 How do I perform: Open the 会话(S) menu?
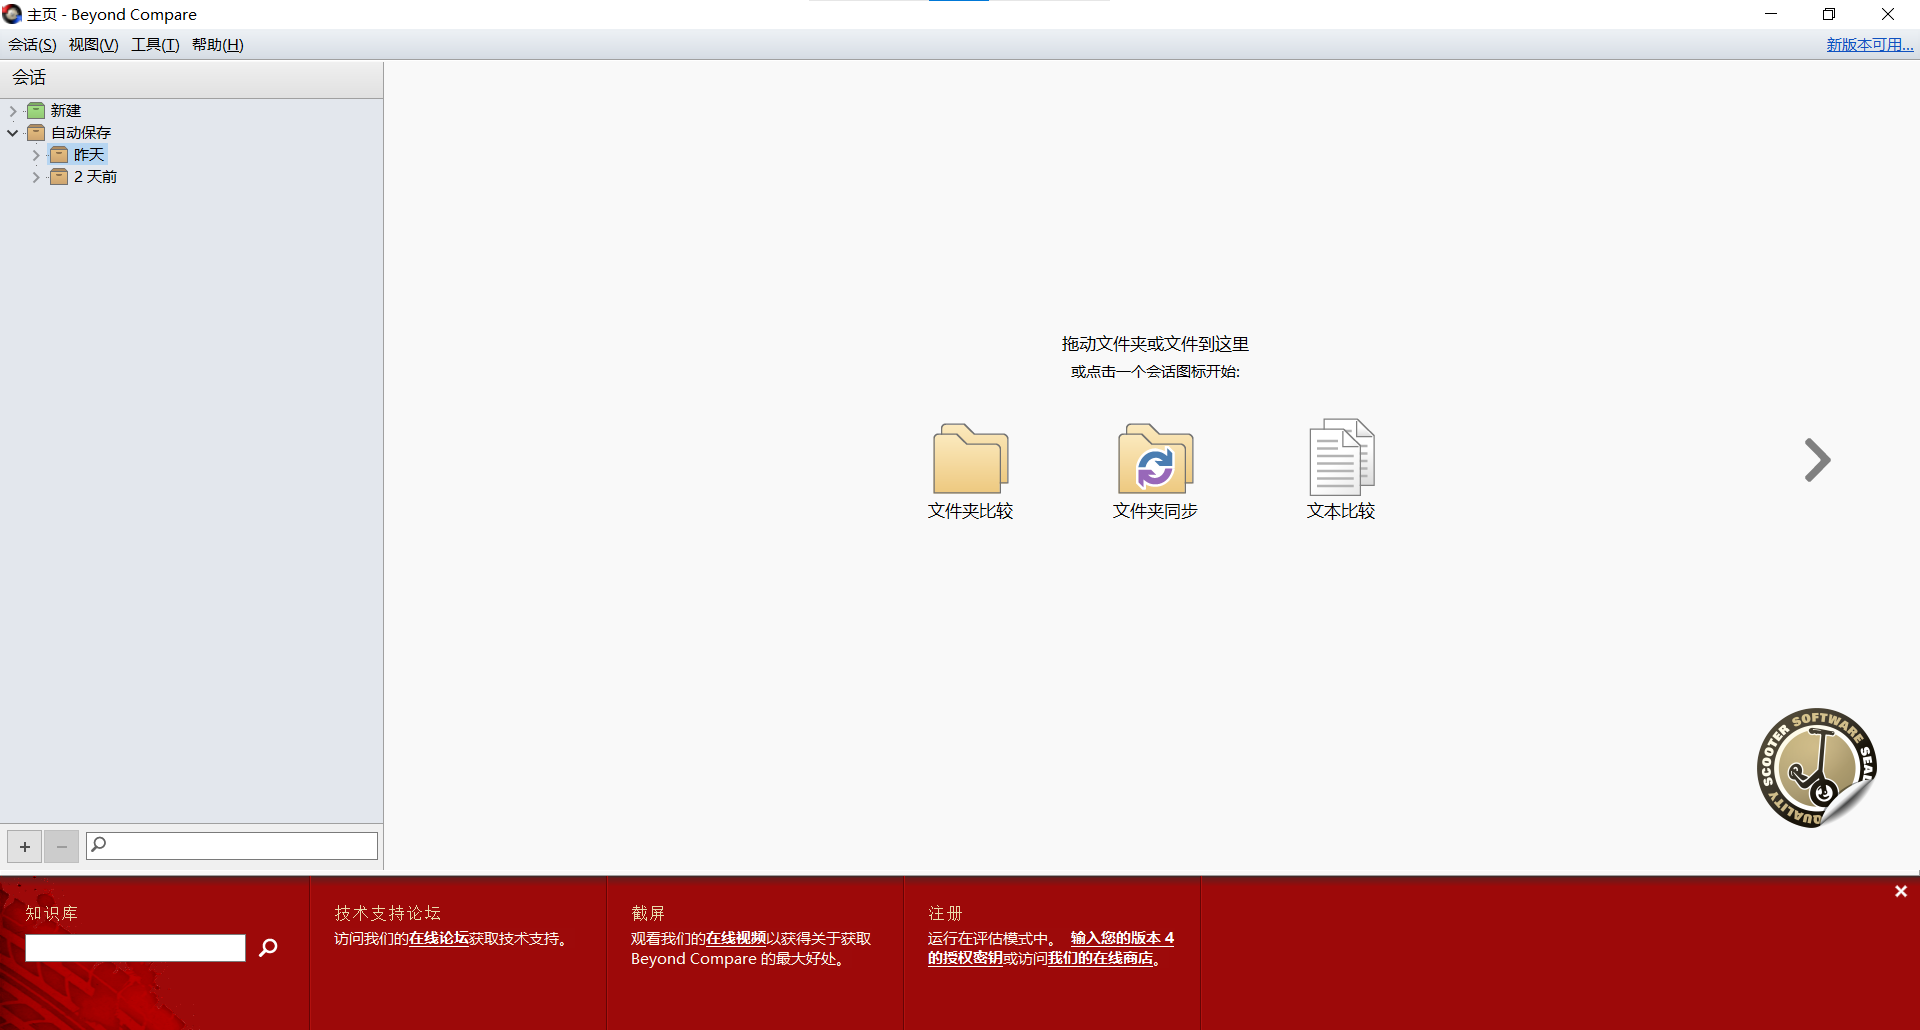click(32, 45)
